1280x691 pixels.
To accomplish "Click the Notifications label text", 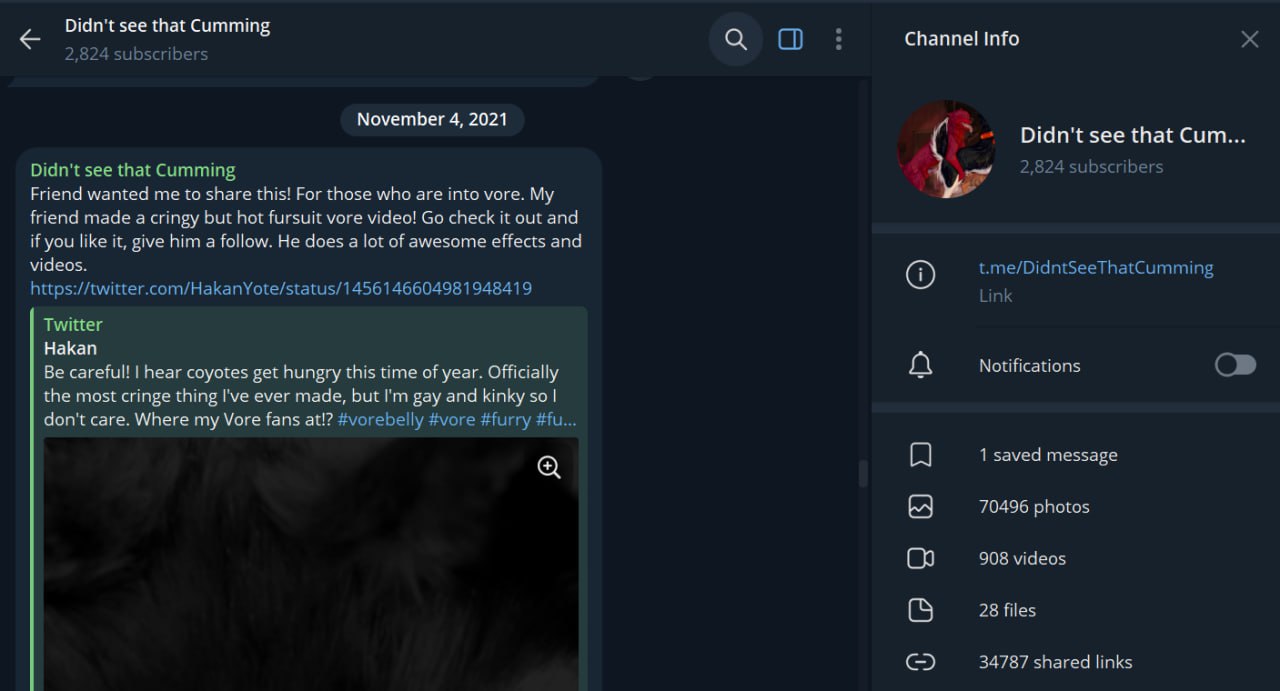I will click(1029, 365).
